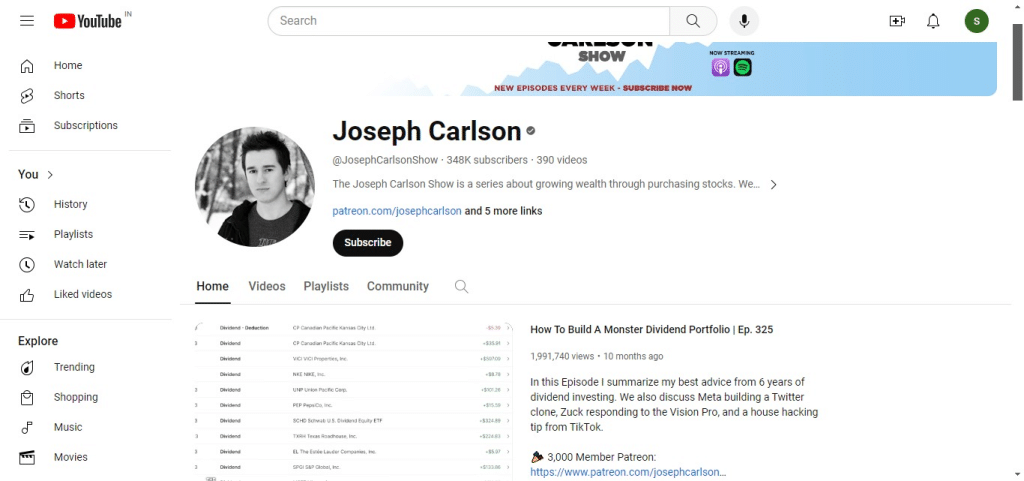This screenshot has height=481, width=1024.
Task: Expand the You section chevron
Action: (50, 175)
